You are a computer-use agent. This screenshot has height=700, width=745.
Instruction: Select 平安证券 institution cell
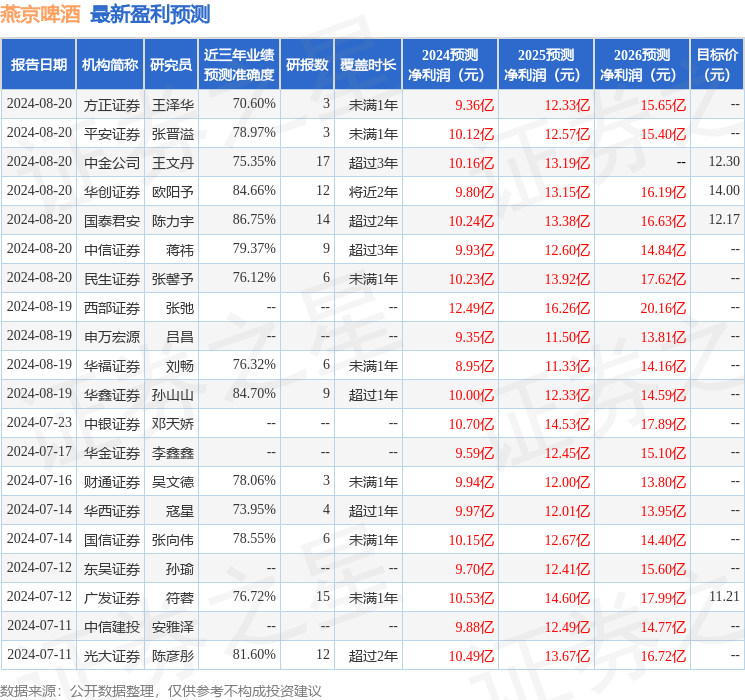click(112, 134)
